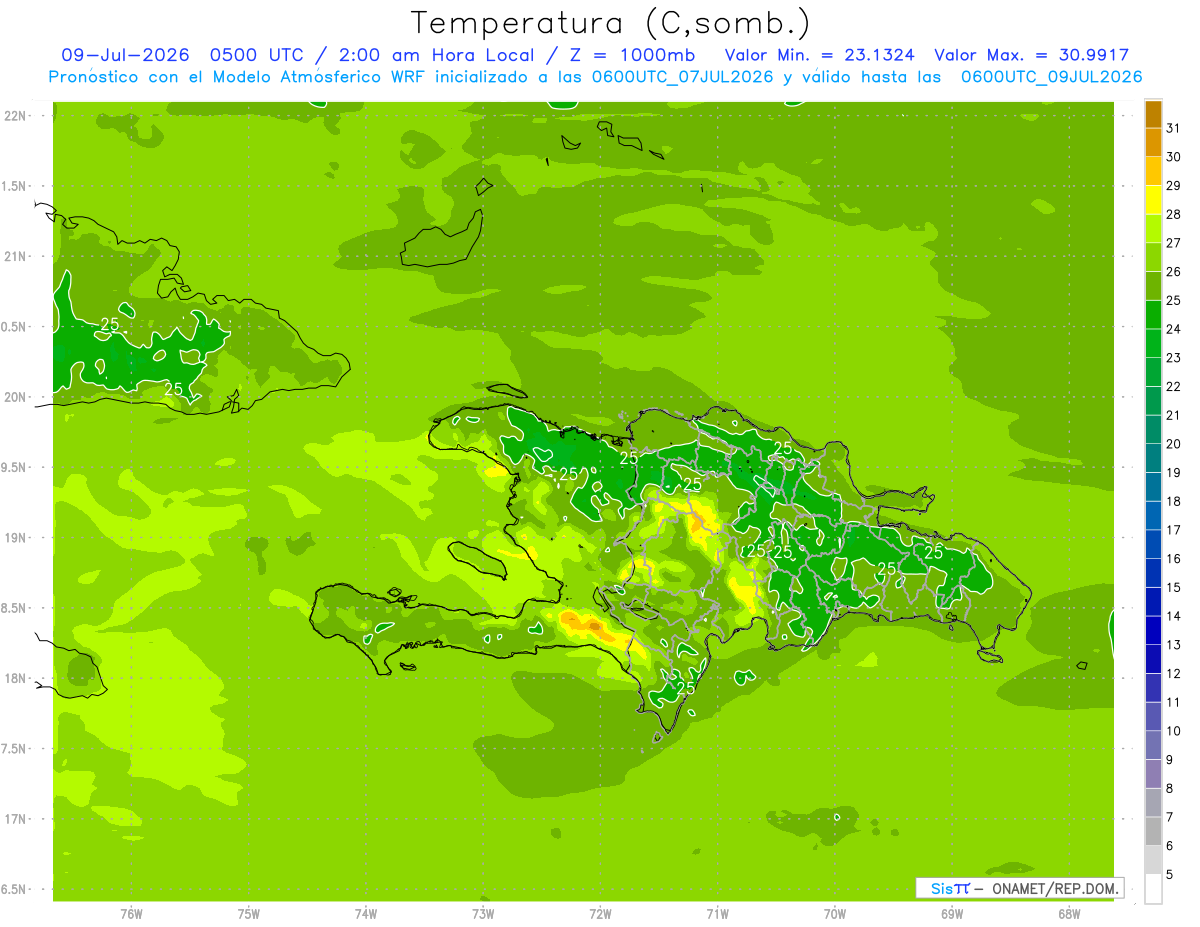
Task: Click the "75W" longitude label
Action: click(x=248, y=913)
